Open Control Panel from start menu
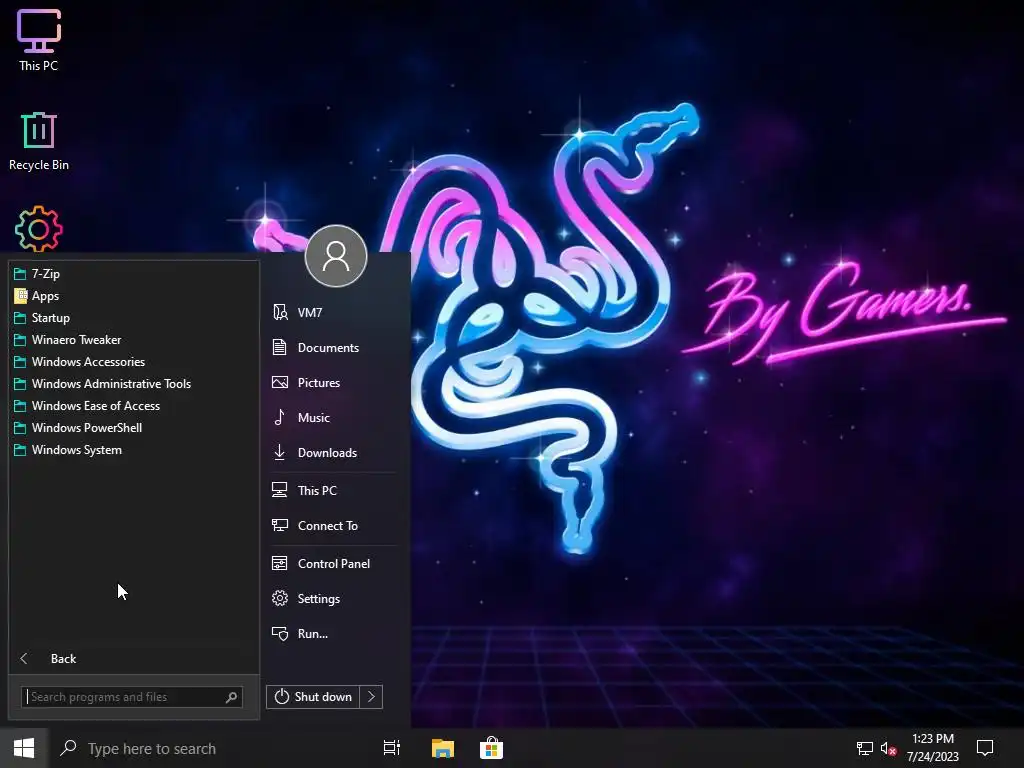1024x768 pixels. [x=332, y=564]
